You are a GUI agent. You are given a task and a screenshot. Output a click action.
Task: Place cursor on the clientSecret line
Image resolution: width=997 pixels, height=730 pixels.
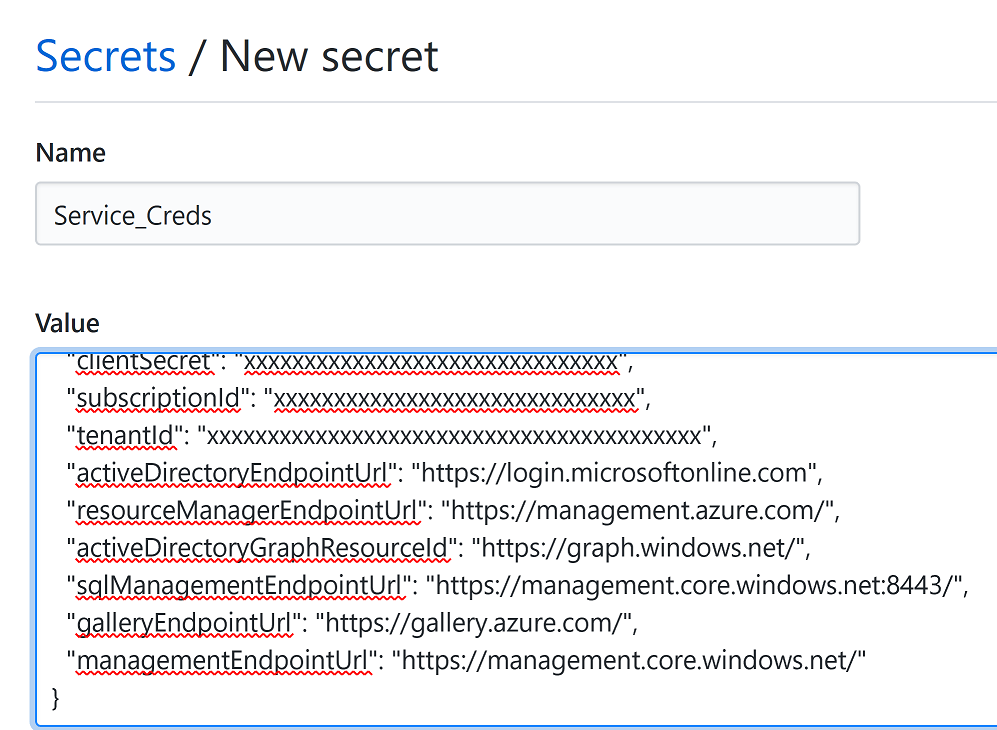click(x=350, y=362)
